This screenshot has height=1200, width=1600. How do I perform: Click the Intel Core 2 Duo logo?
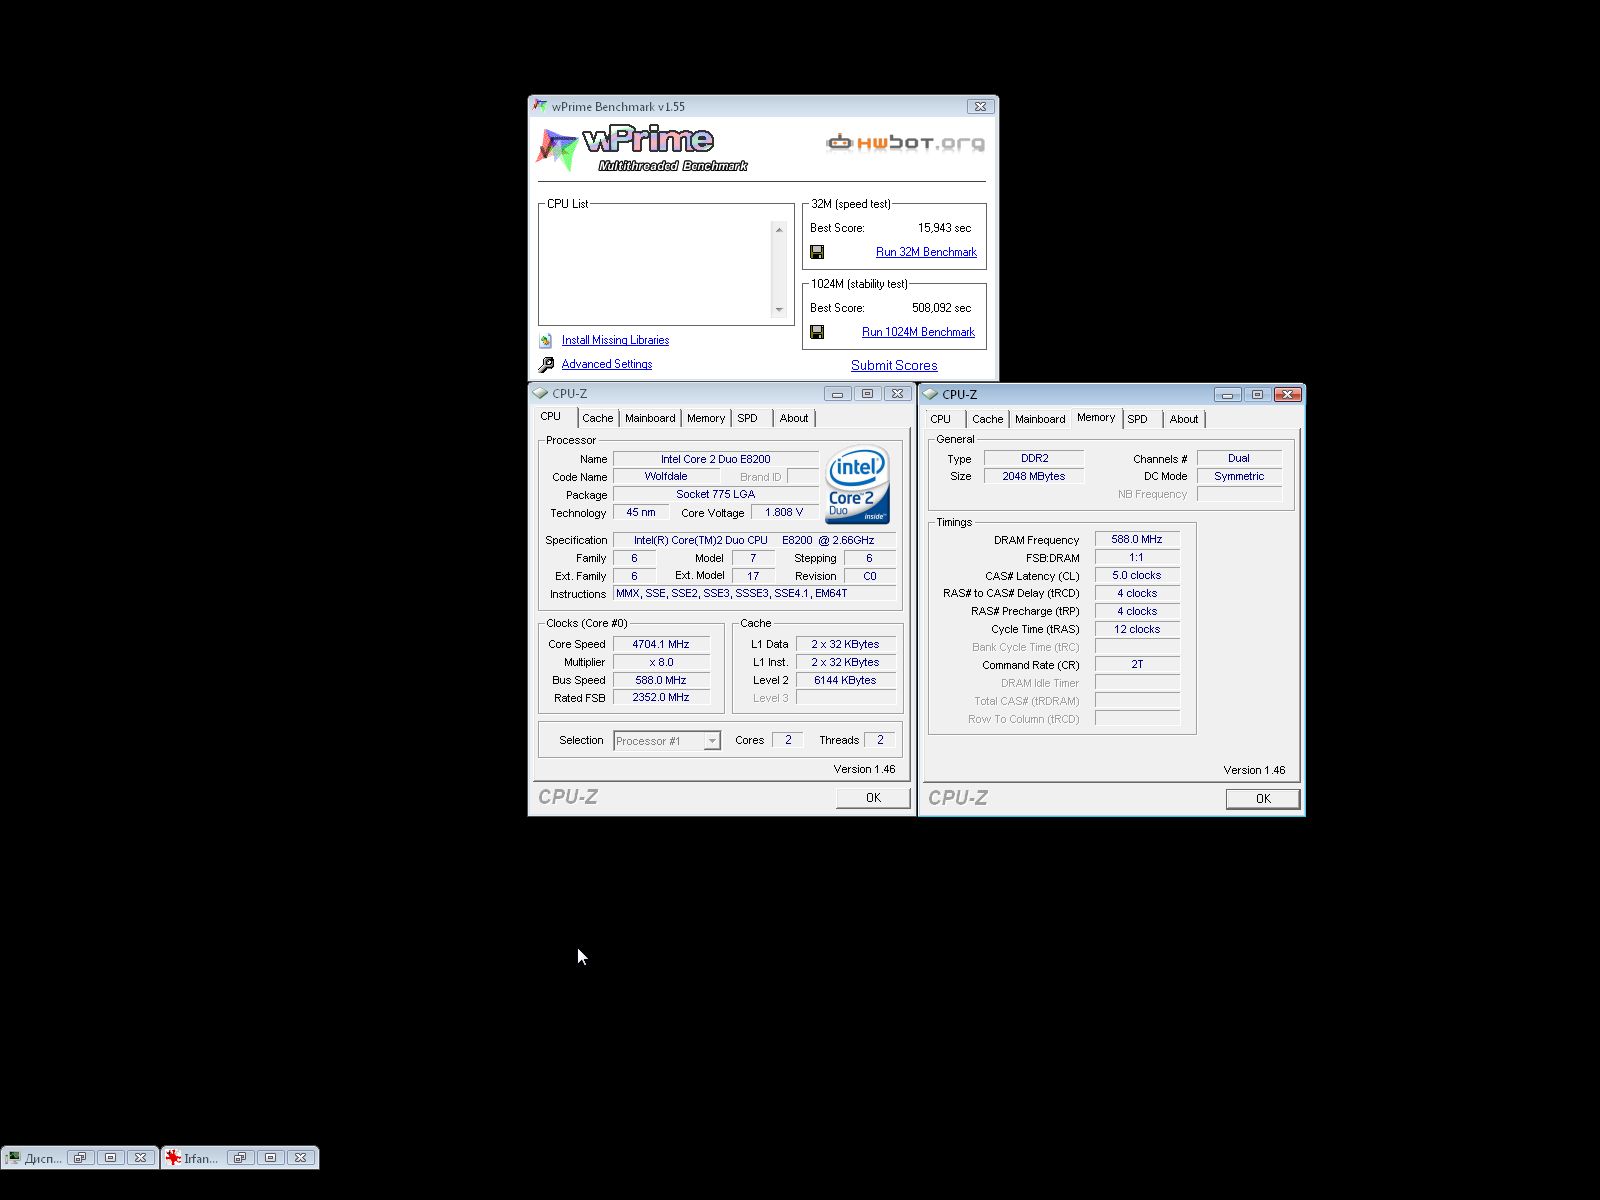(857, 484)
